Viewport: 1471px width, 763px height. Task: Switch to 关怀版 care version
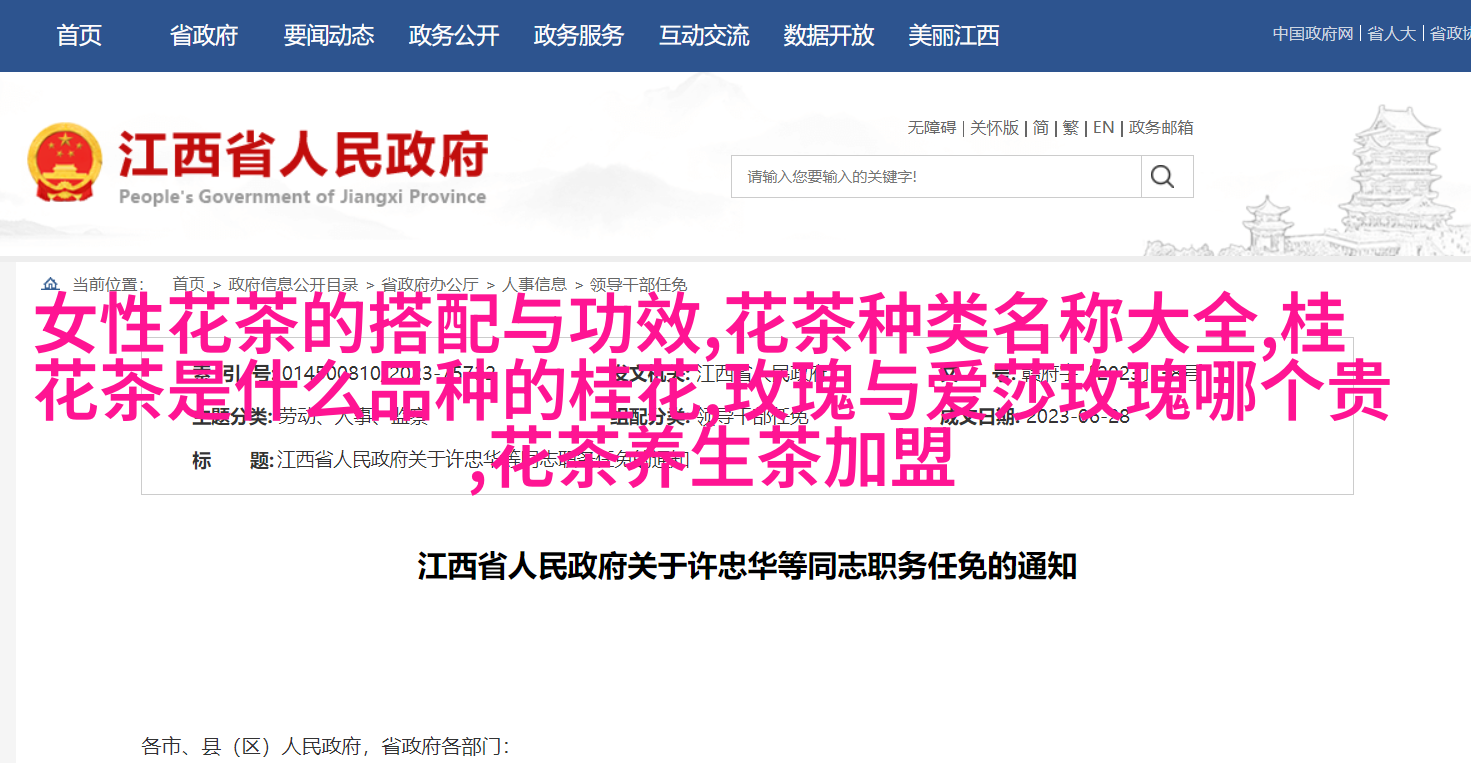(995, 128)
